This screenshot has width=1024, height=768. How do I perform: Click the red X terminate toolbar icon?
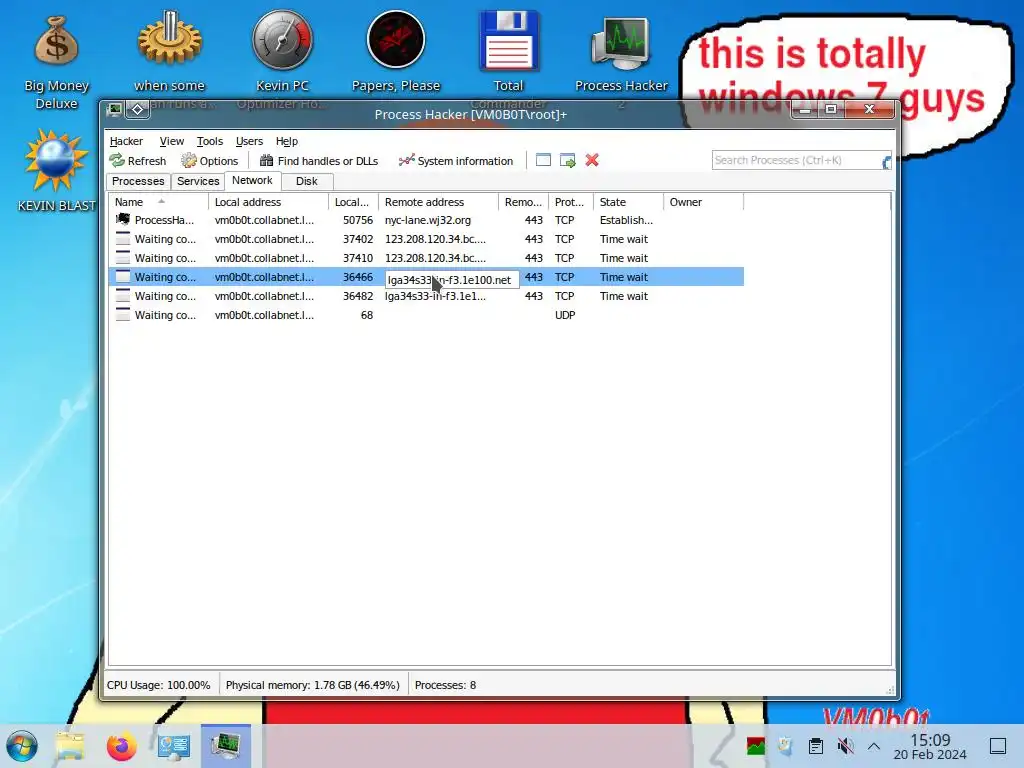[592, 161]
